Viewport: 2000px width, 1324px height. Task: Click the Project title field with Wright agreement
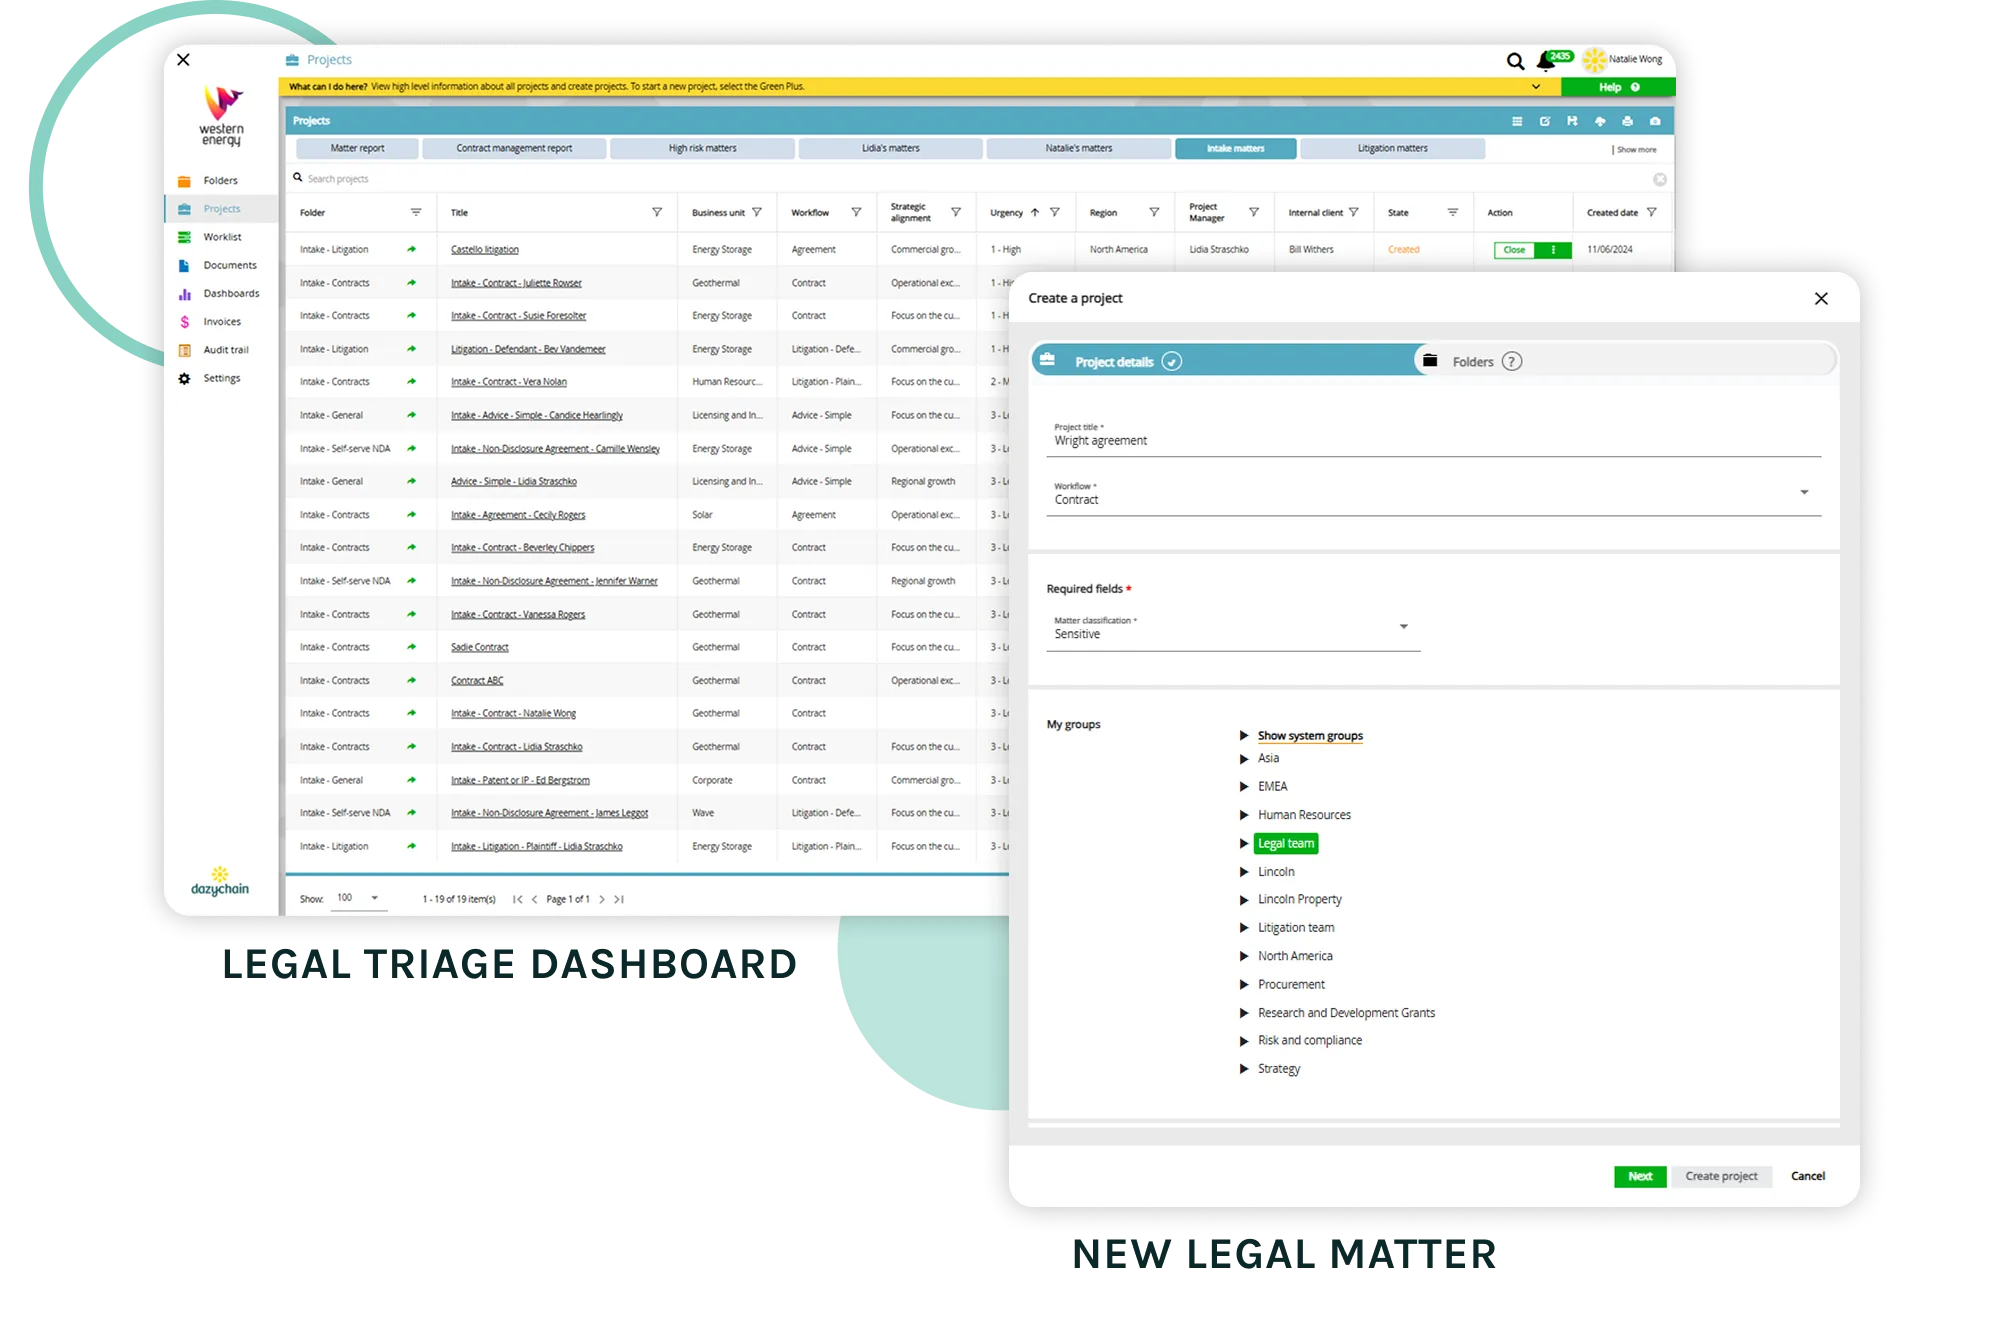coord(1433,439)
